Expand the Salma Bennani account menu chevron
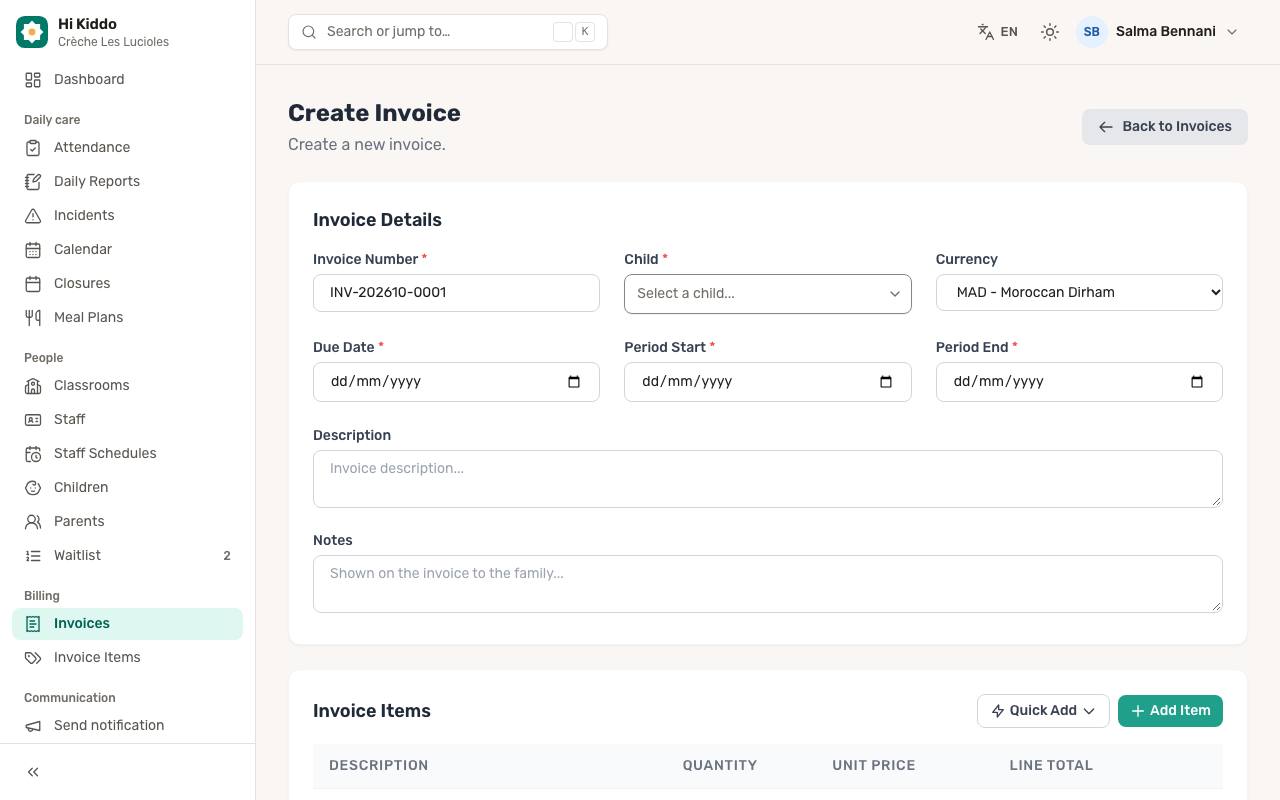Screen dimensions: 1280x800 [1232, 32]
